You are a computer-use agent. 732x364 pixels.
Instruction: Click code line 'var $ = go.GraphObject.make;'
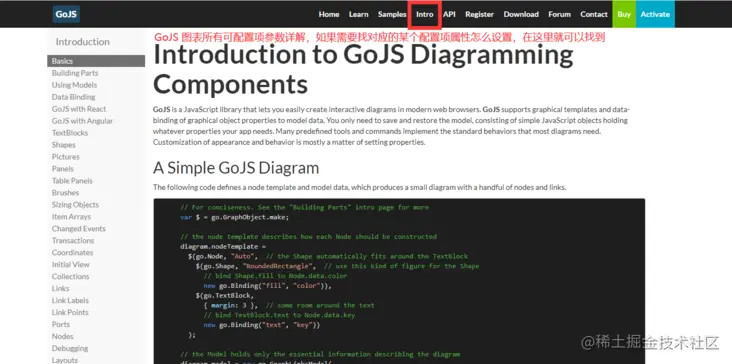point(235,217)
